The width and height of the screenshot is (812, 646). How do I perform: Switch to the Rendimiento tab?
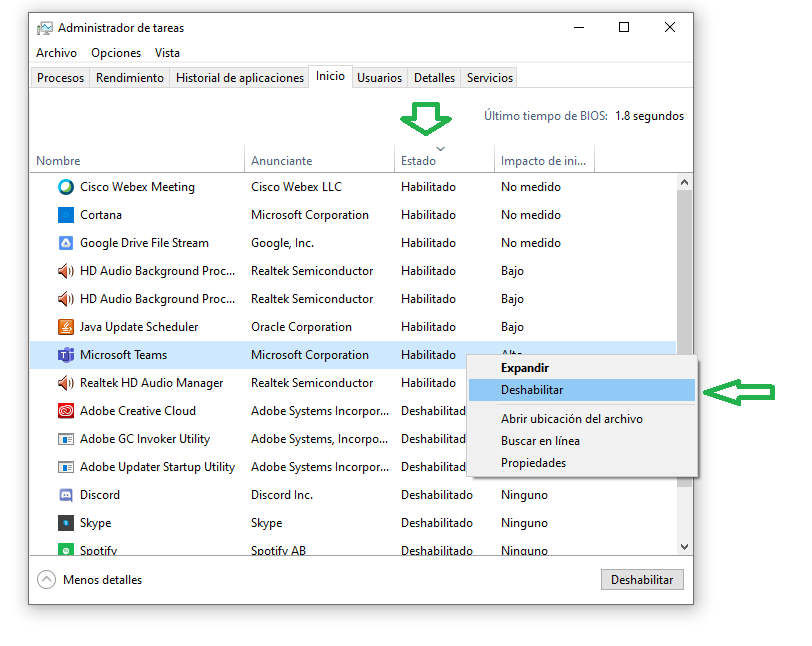pos(130,78)
